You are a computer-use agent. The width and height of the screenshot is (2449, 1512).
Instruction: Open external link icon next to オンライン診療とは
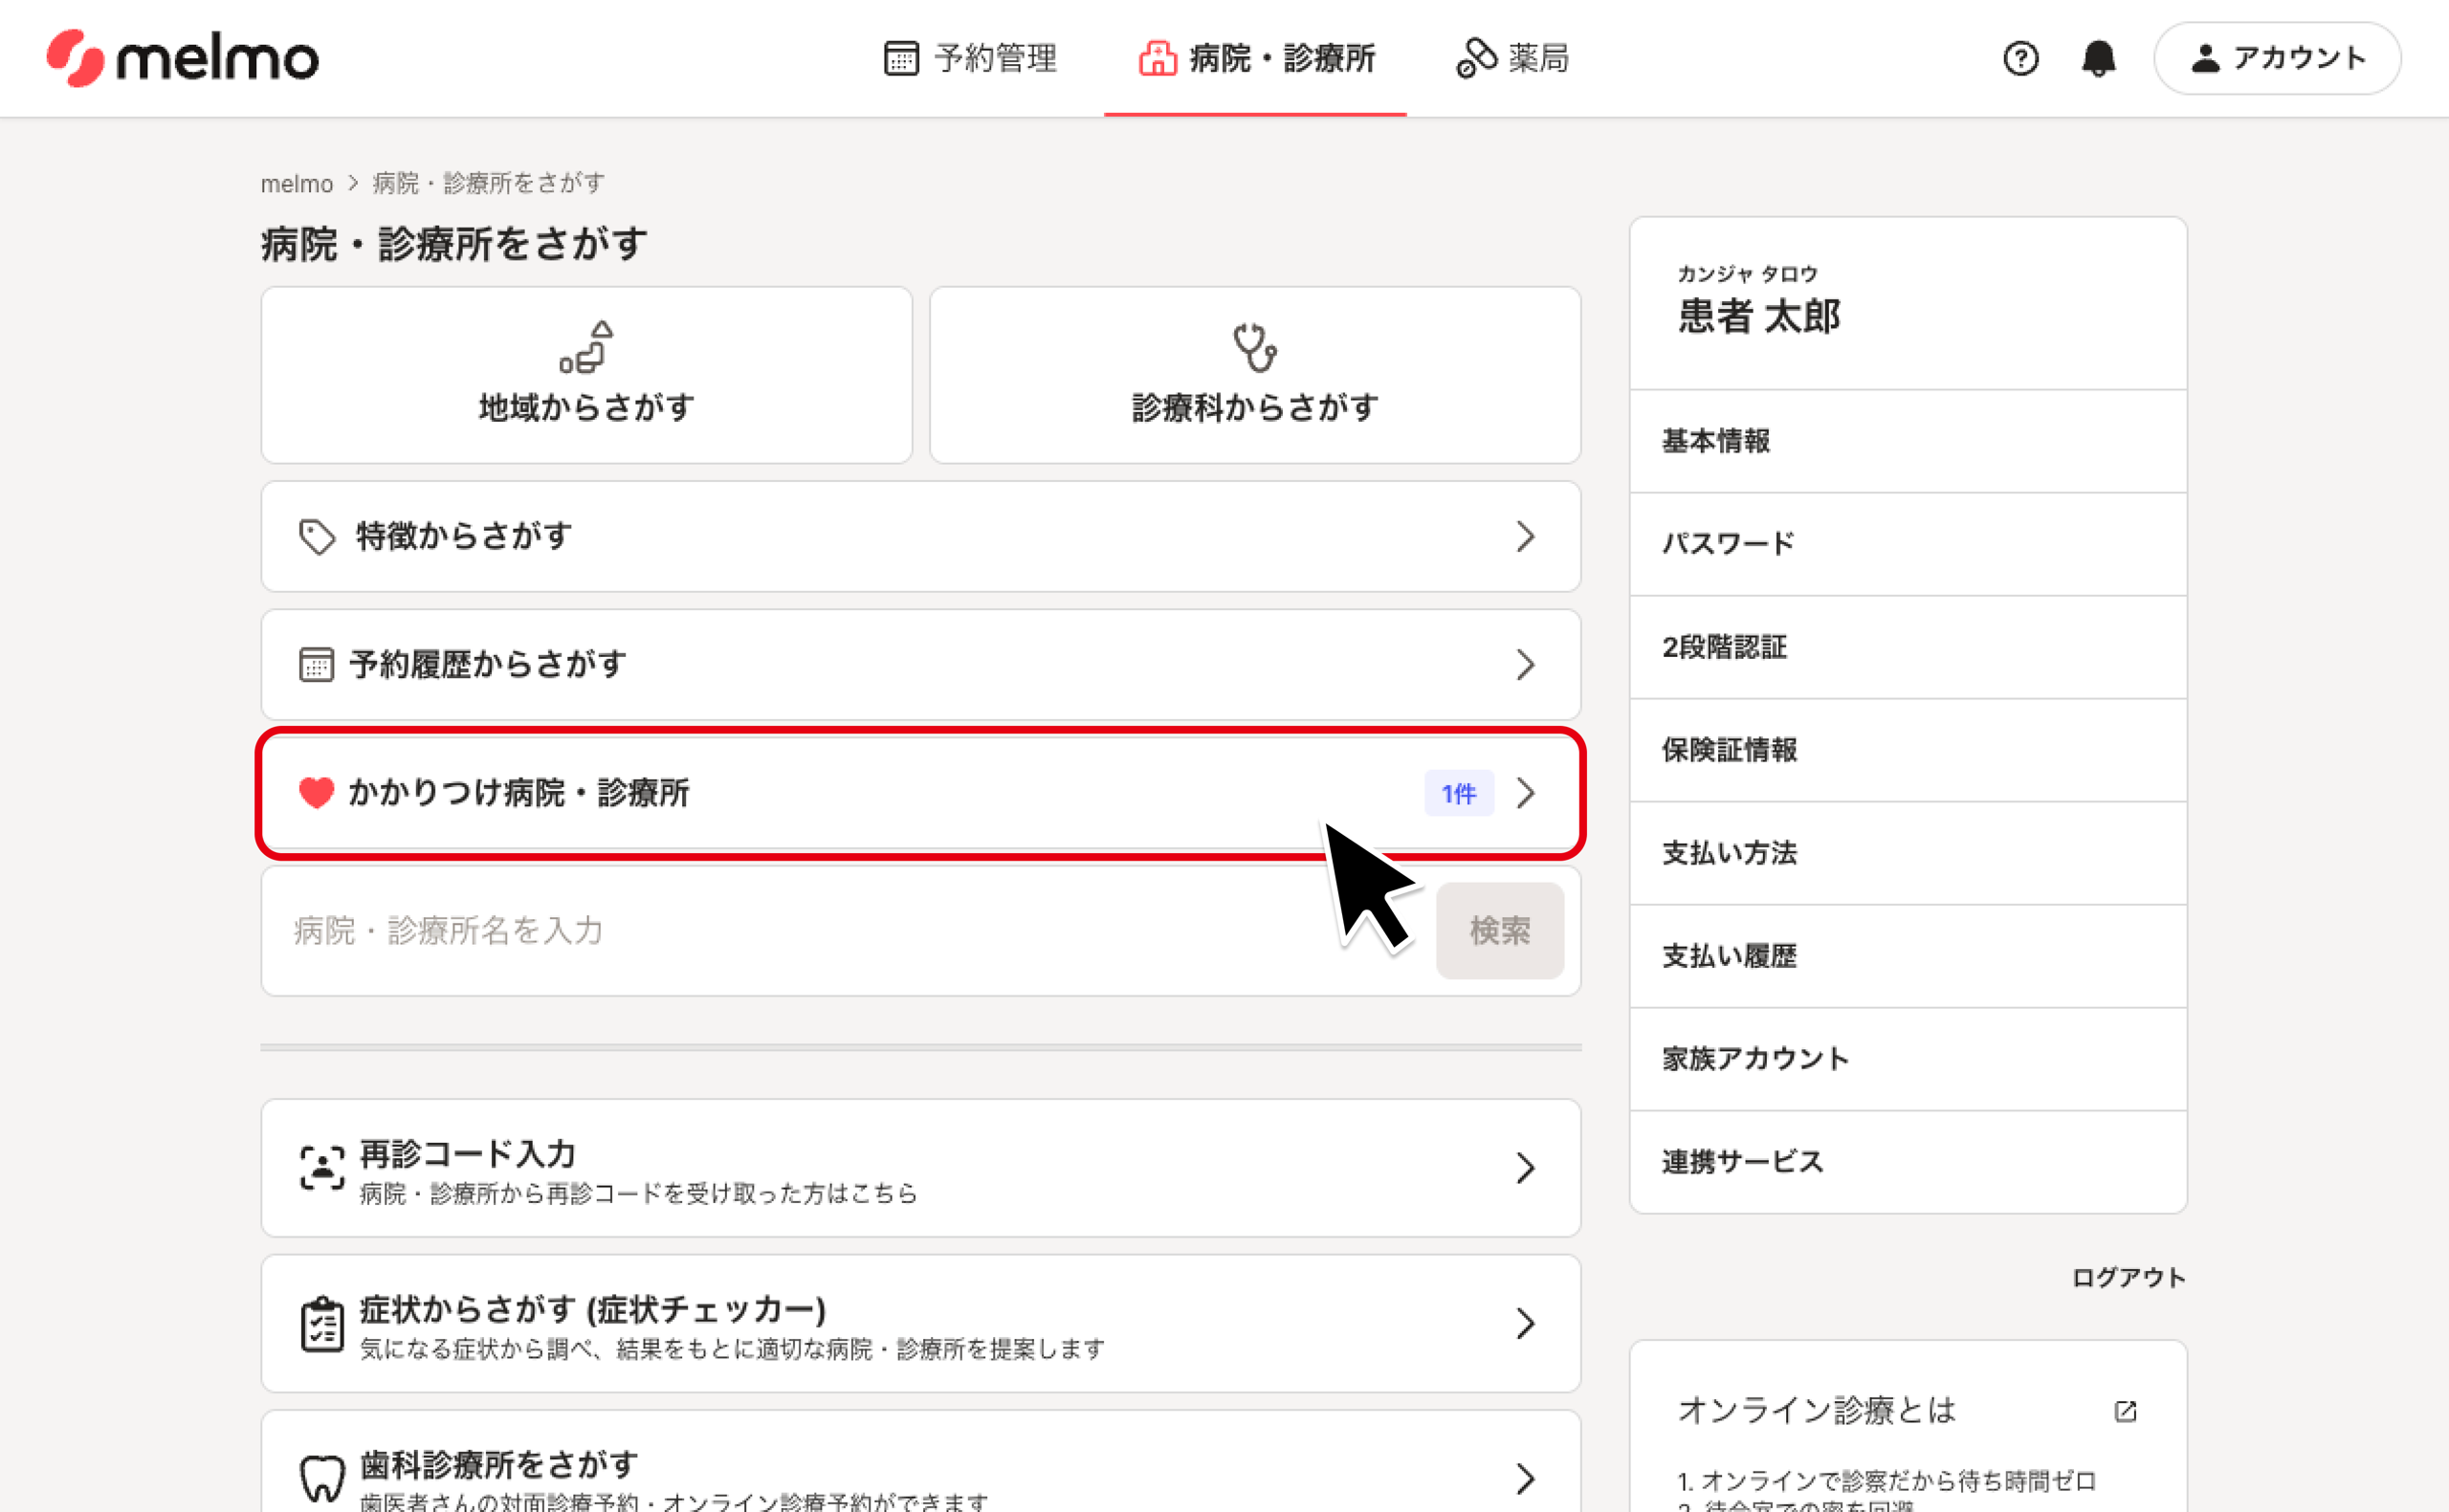(2125, 1411)
